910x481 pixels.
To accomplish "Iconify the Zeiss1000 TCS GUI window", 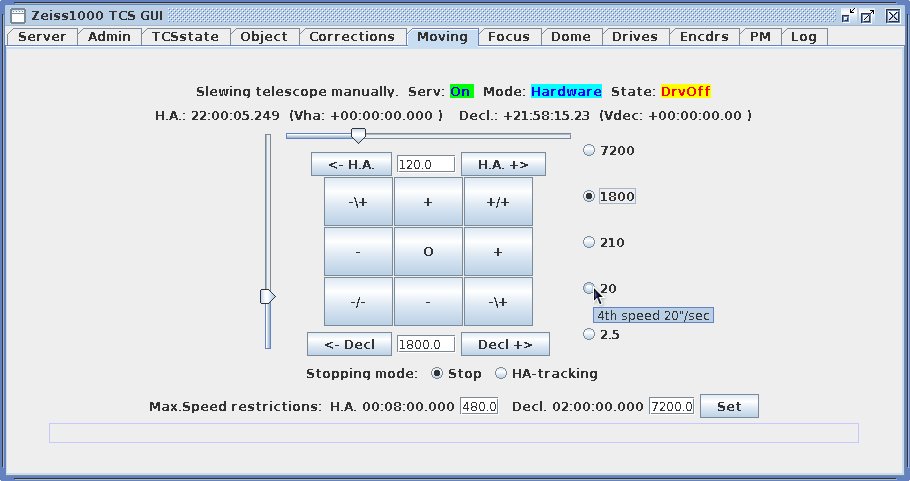I will coord(848,16).
